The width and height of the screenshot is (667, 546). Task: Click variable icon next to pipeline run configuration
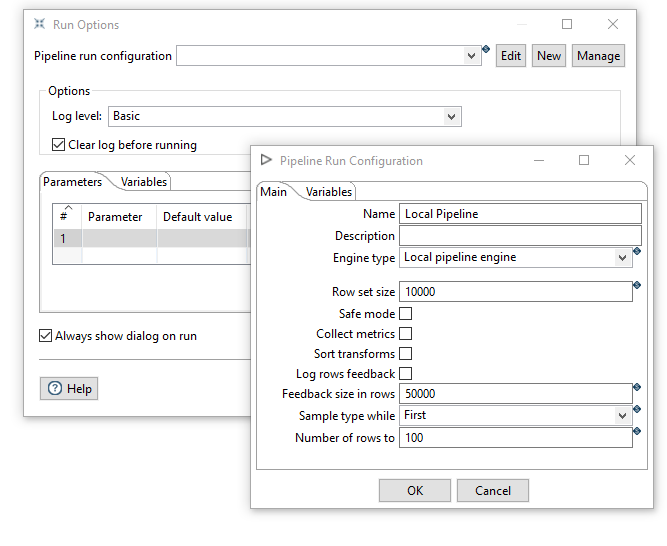click(486, 49)
